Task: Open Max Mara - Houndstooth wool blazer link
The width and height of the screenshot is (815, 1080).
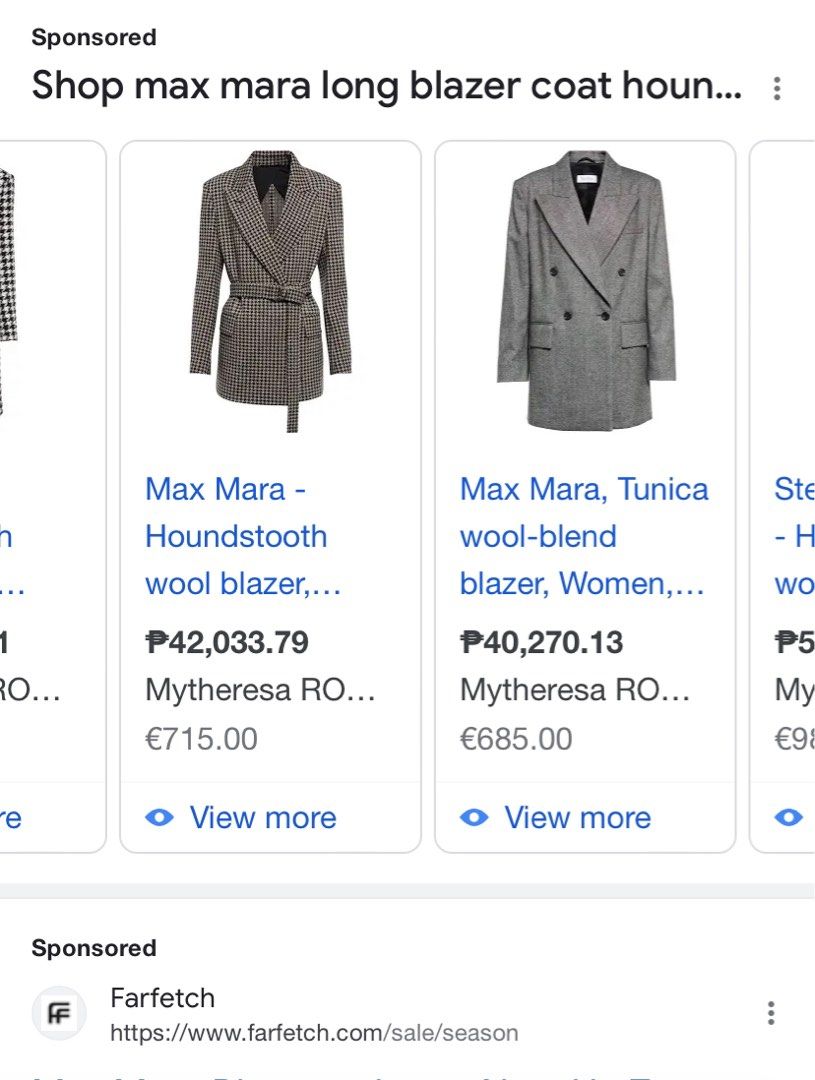Action: [x=243, y=537]
